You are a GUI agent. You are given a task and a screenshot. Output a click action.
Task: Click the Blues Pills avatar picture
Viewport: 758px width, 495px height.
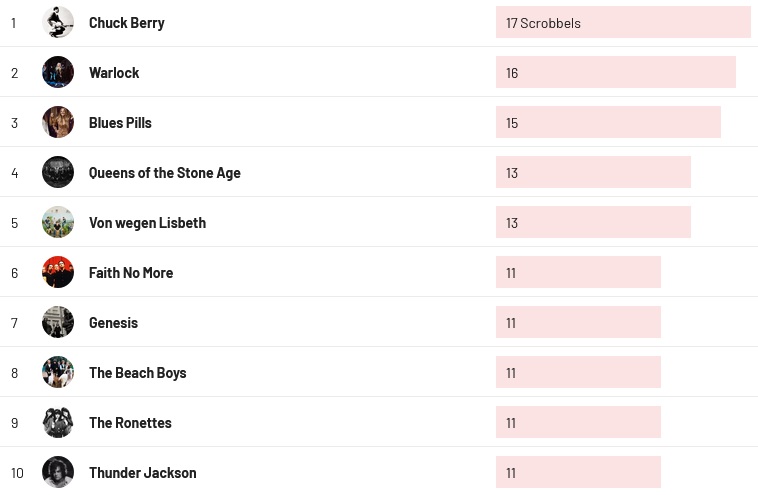pos(58,122)
